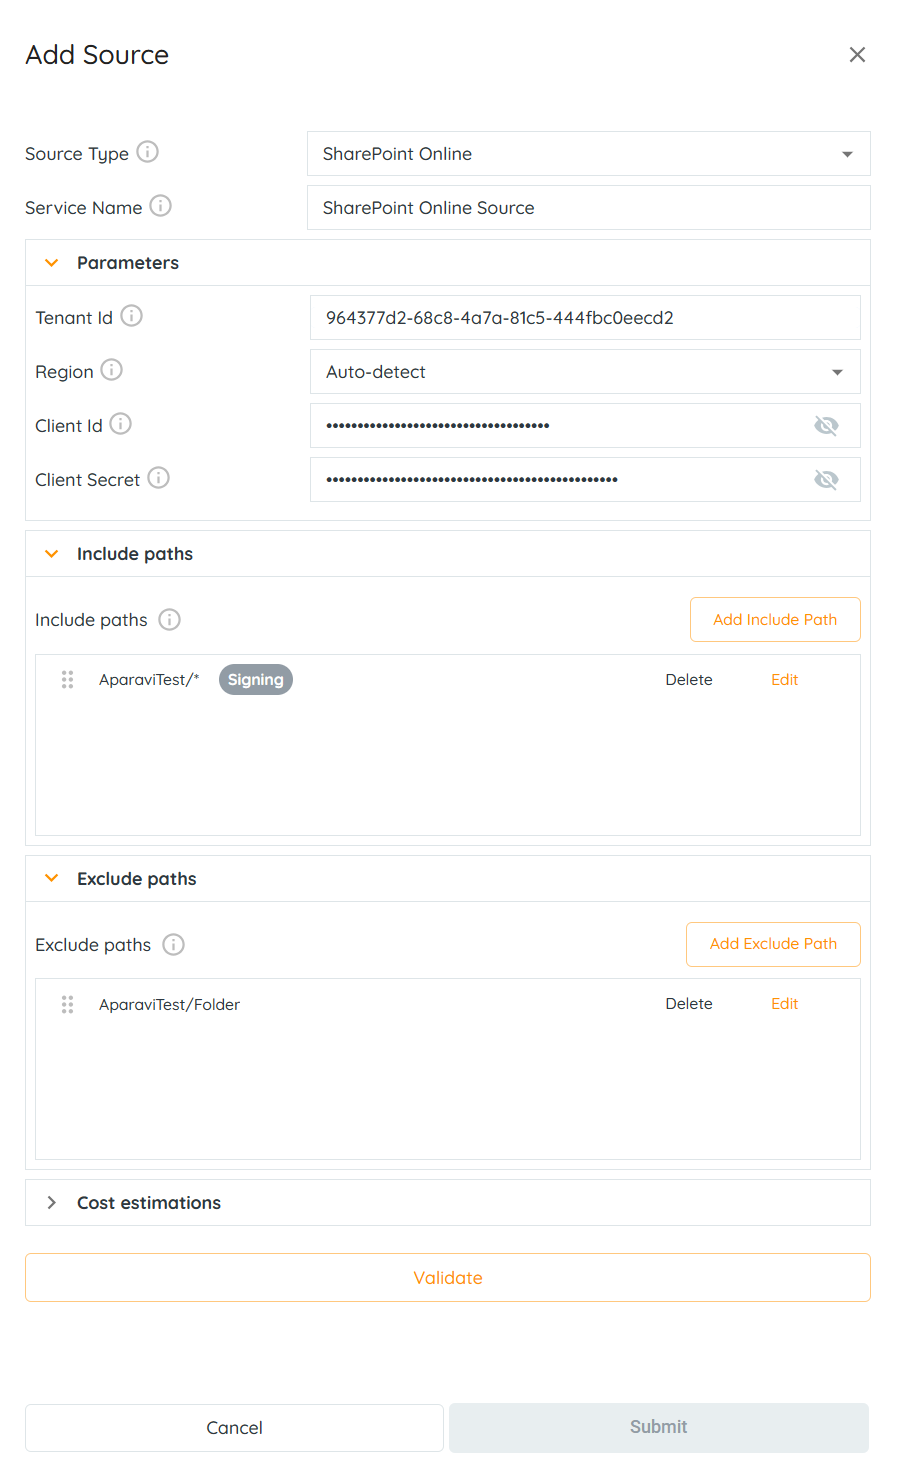Reveal the Client Secret value
The width and height of the screenshot is (897, 1479).
[x=826, y=480]
